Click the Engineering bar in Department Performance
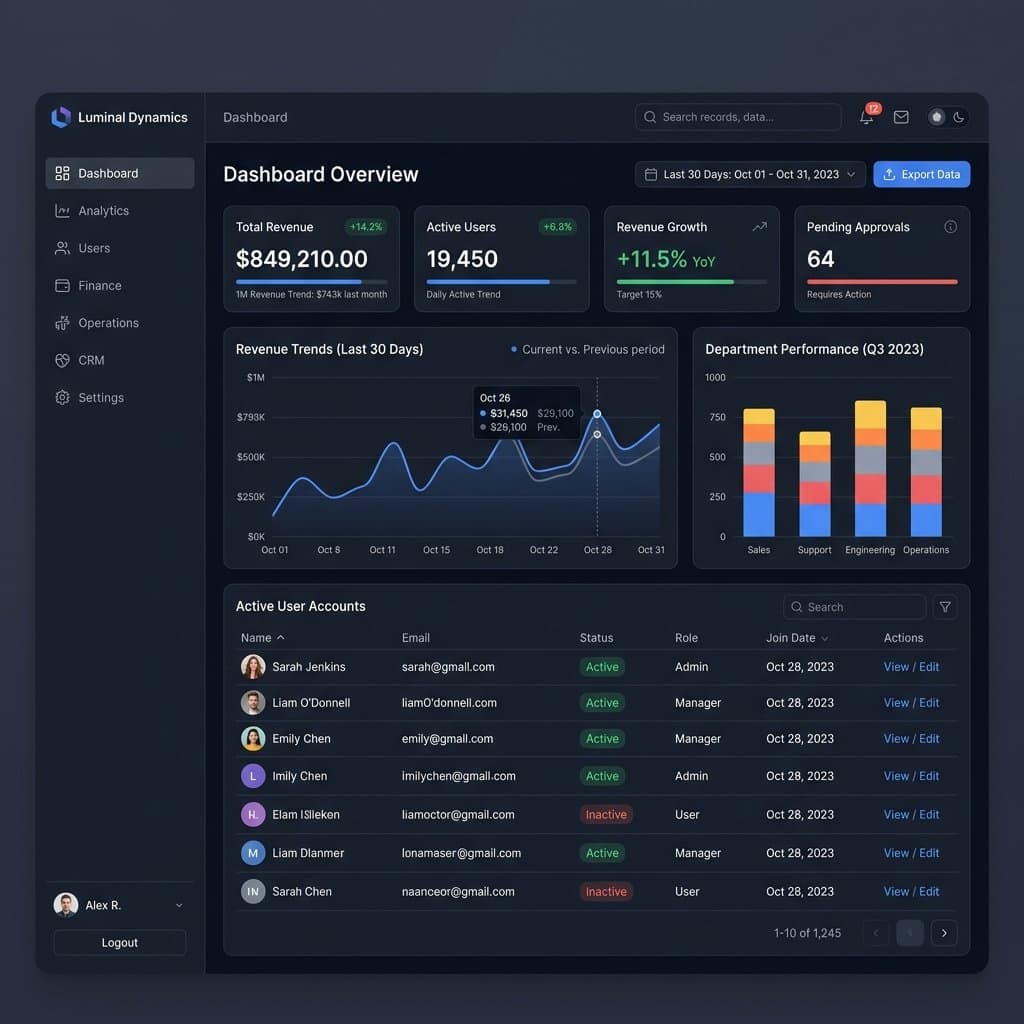The width and height of the screenshot is (1024, 1024). [x=871, y=468]
